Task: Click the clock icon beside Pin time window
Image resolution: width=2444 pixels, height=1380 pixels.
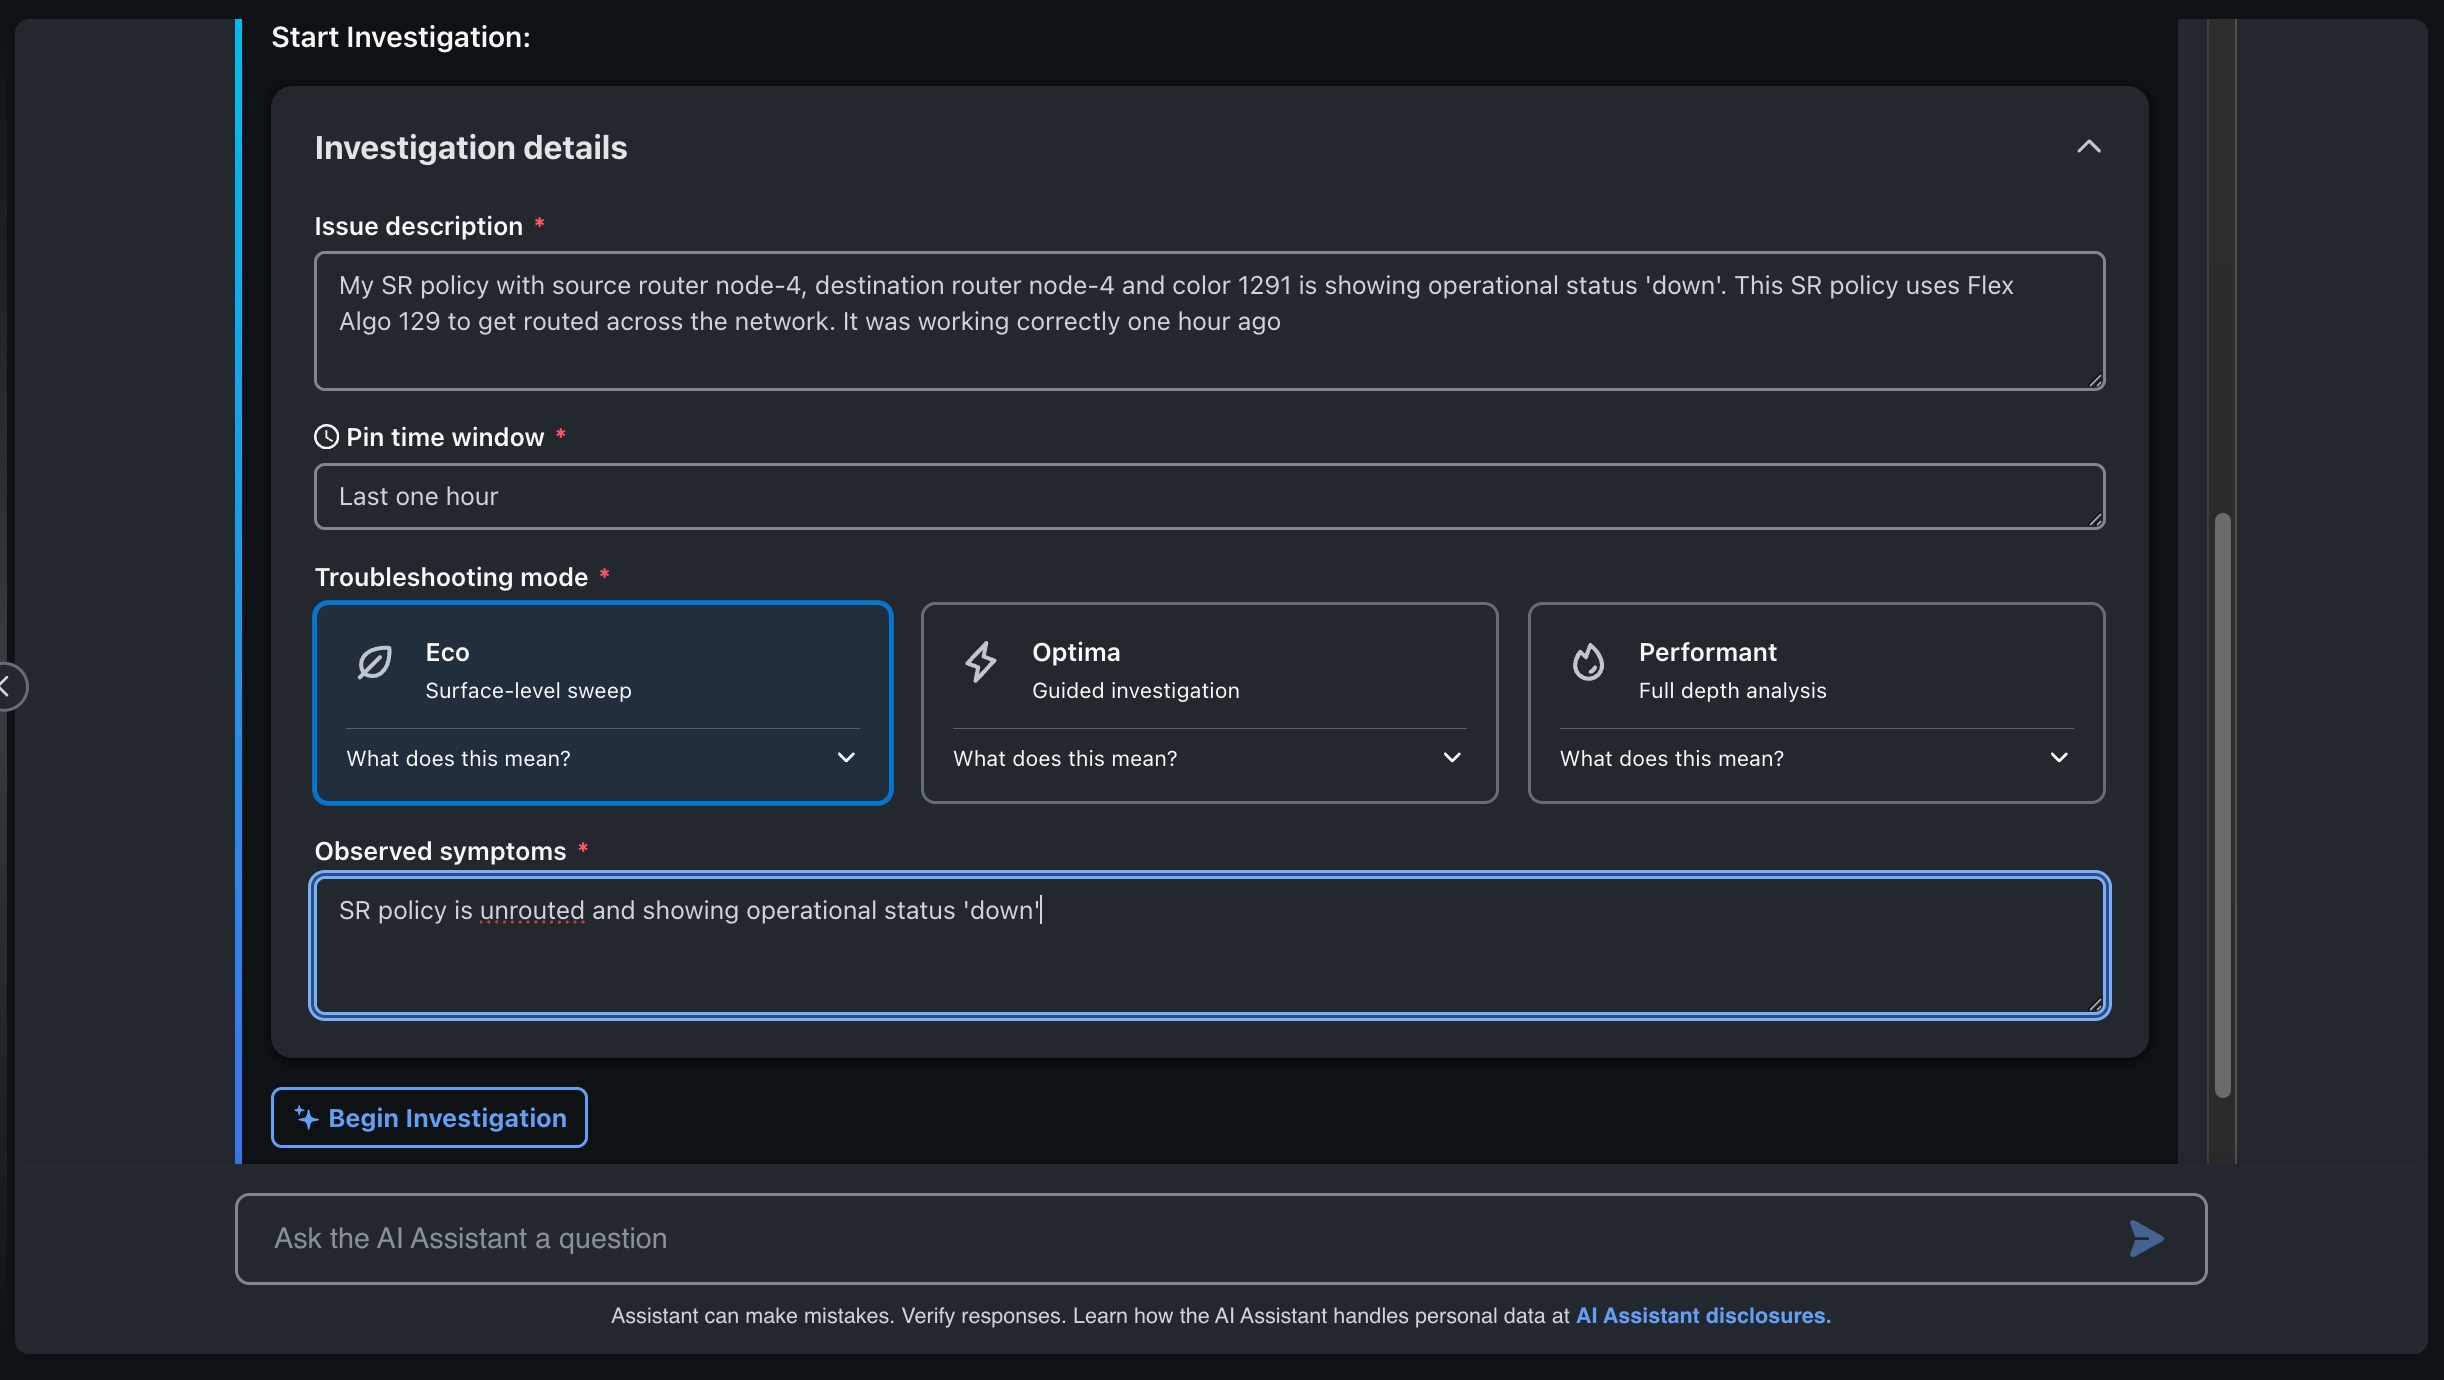Action: coord(326,437)
